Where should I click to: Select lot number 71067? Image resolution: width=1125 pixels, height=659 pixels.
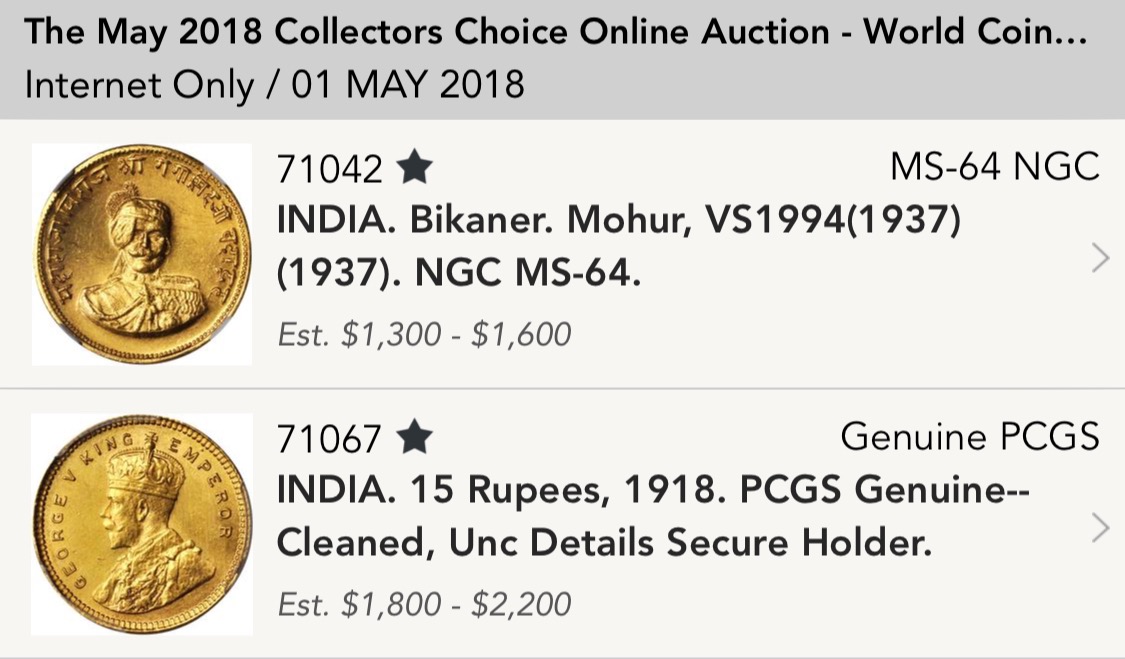(330, 438)
